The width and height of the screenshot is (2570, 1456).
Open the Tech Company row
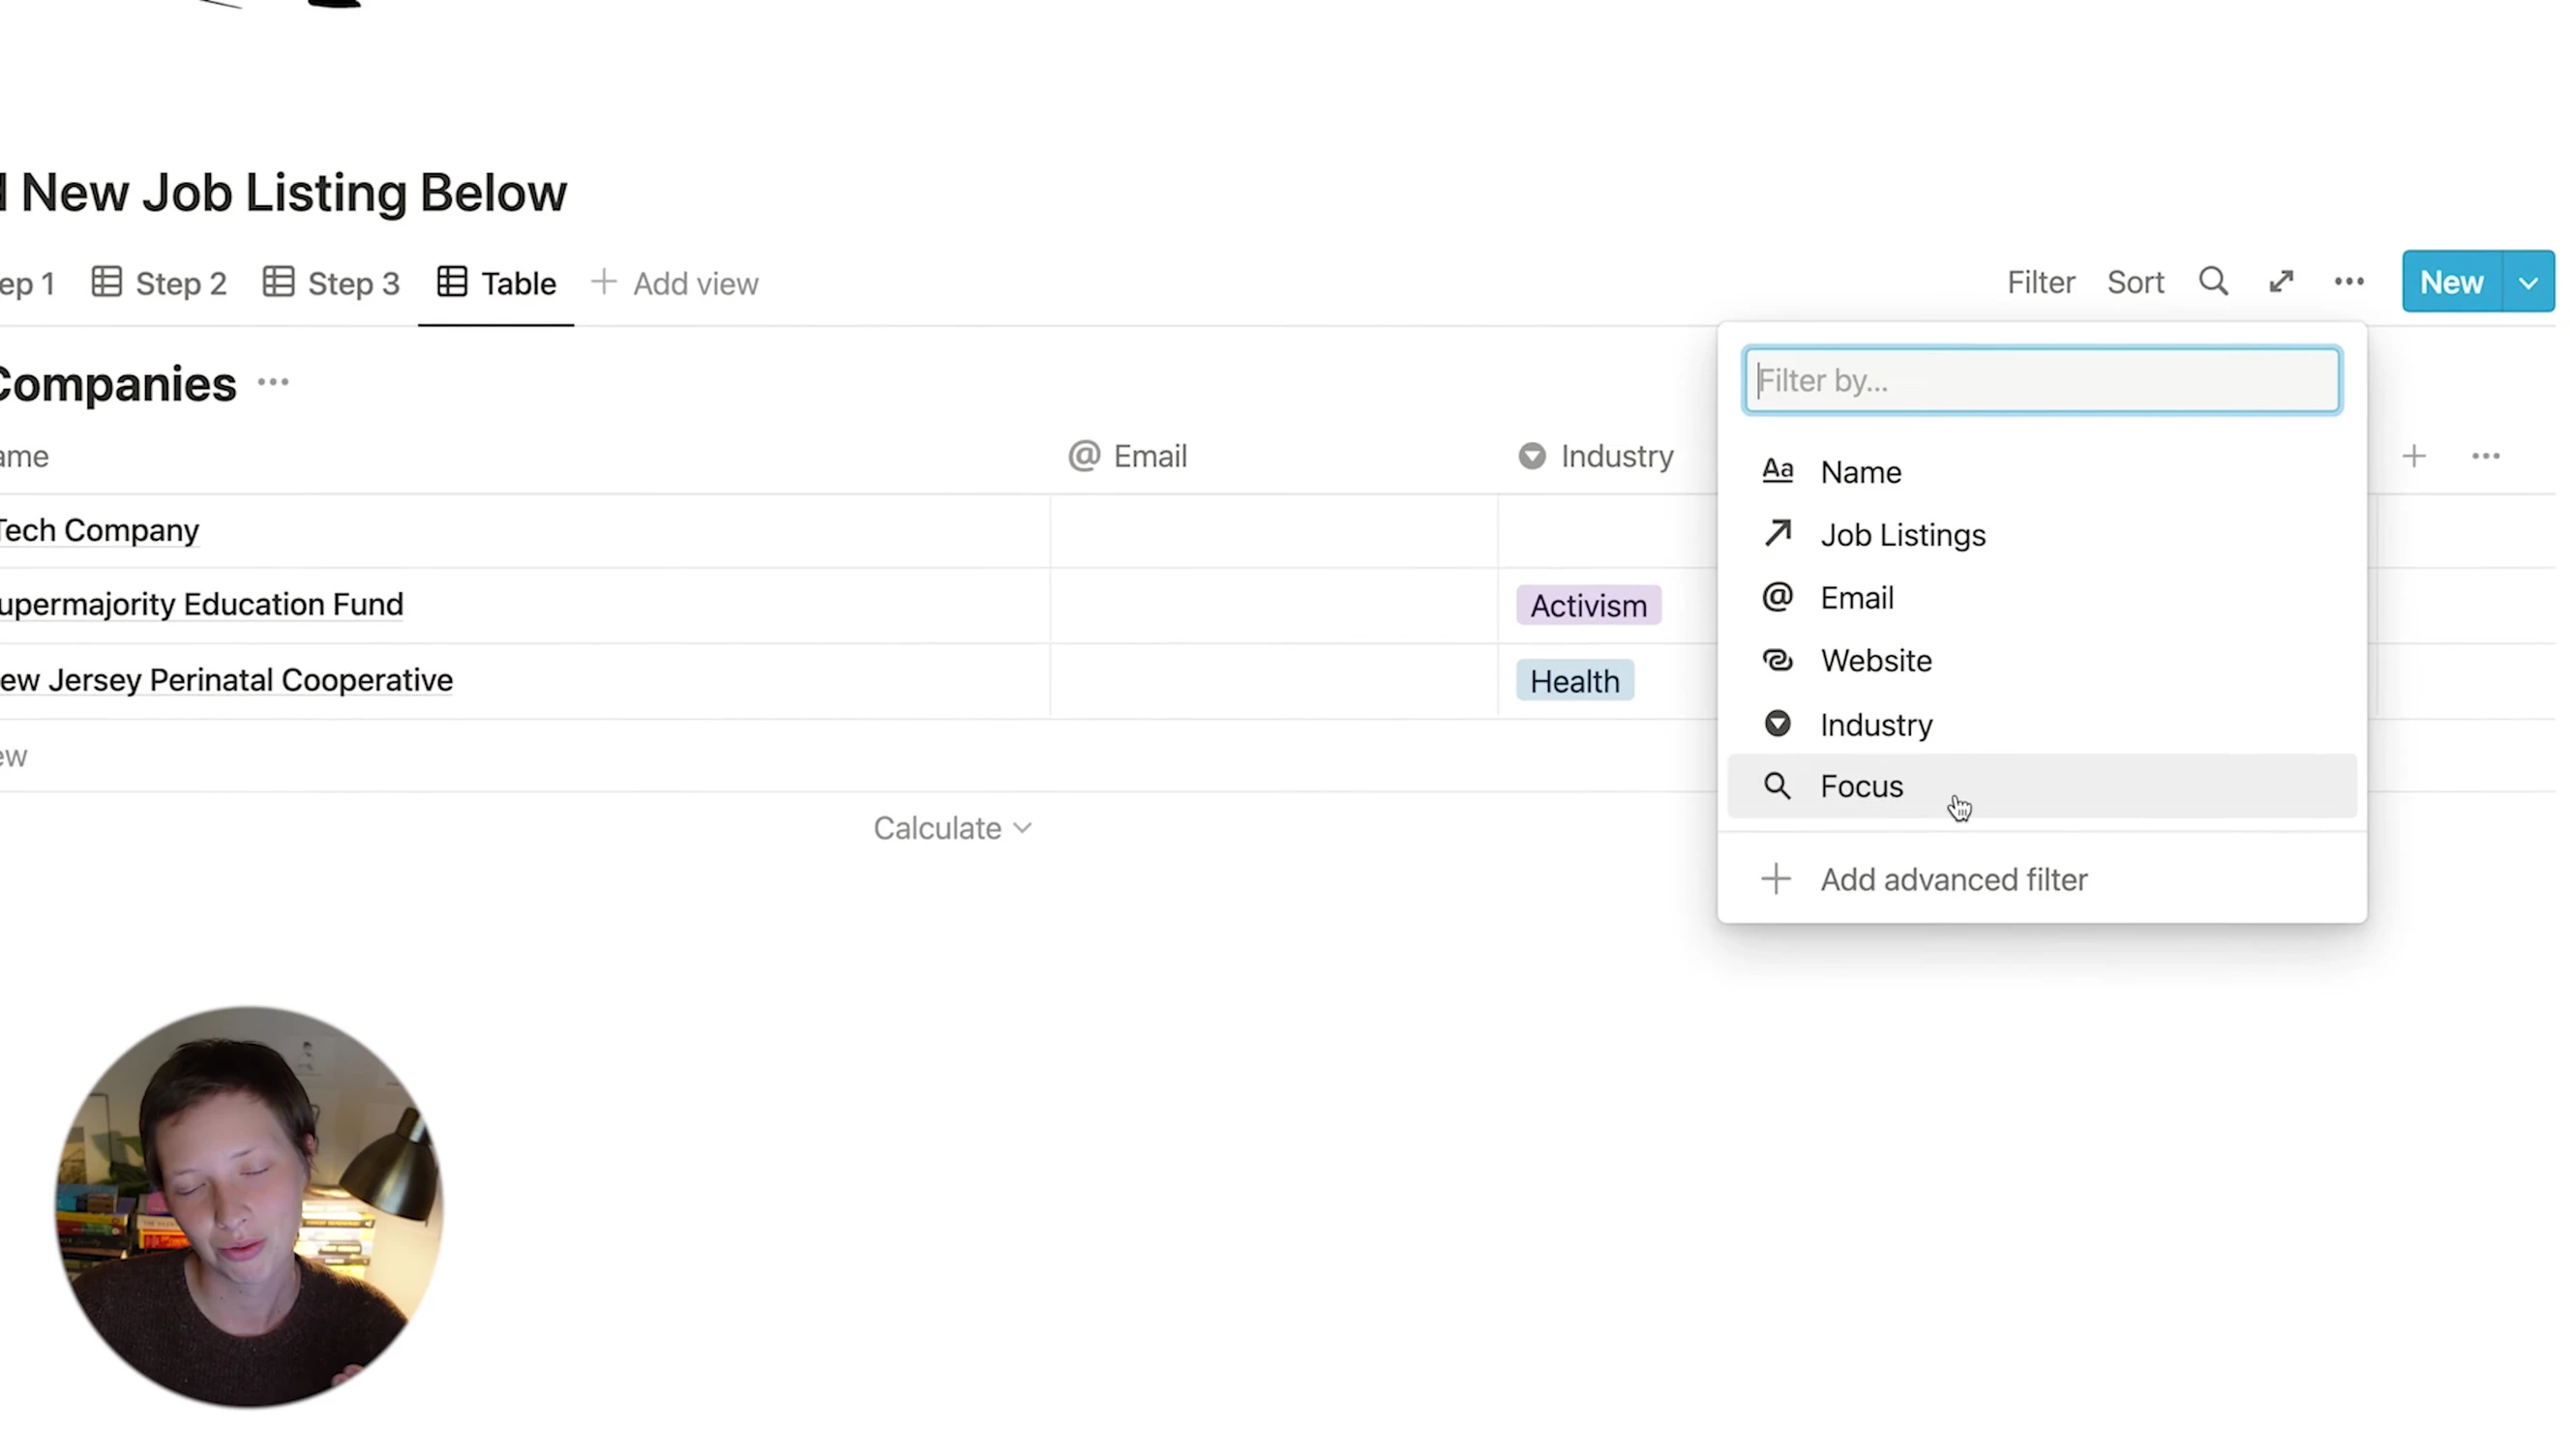pos(99,530)
